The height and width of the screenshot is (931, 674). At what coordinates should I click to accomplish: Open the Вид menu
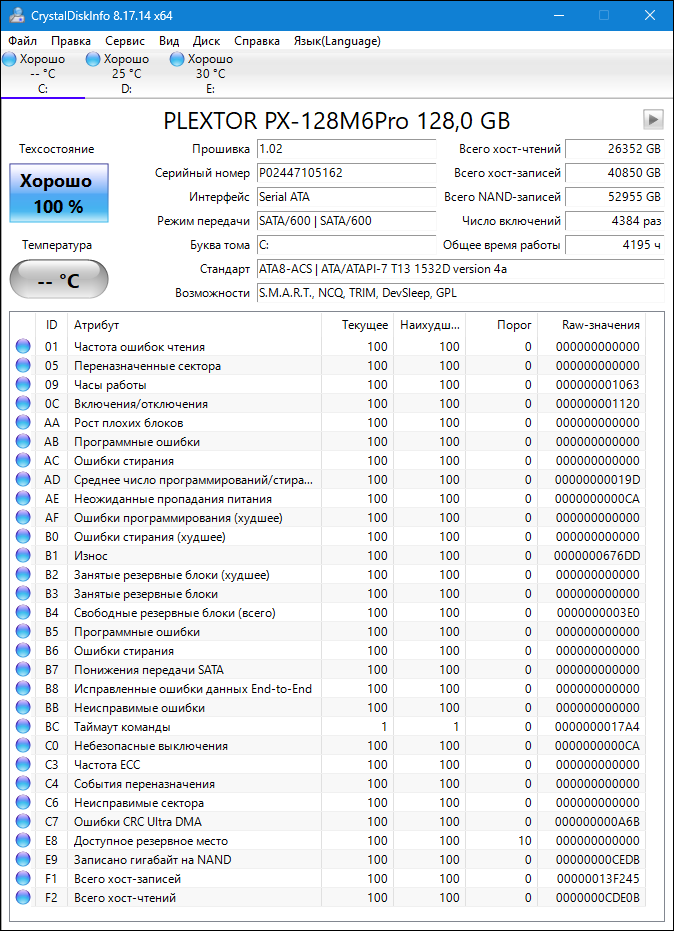coord(169,41)
